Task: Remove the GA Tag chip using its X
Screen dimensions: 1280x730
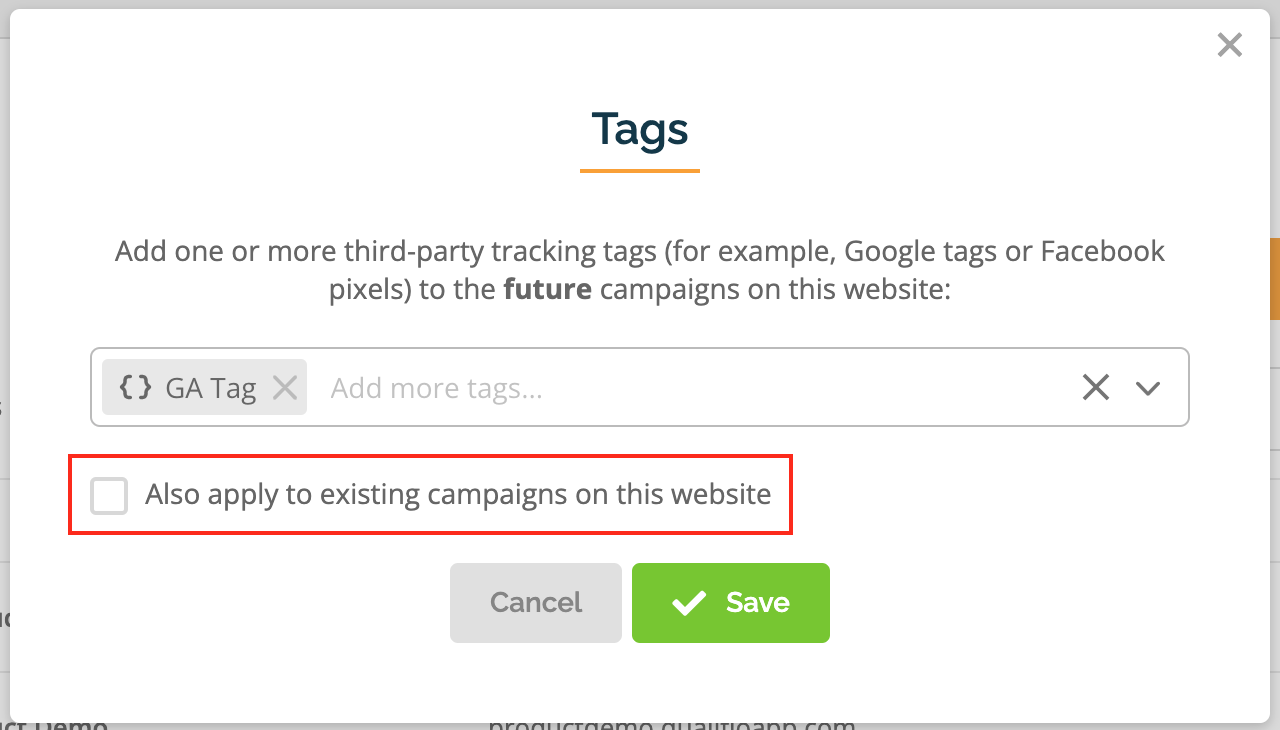Action: point(285,388)
